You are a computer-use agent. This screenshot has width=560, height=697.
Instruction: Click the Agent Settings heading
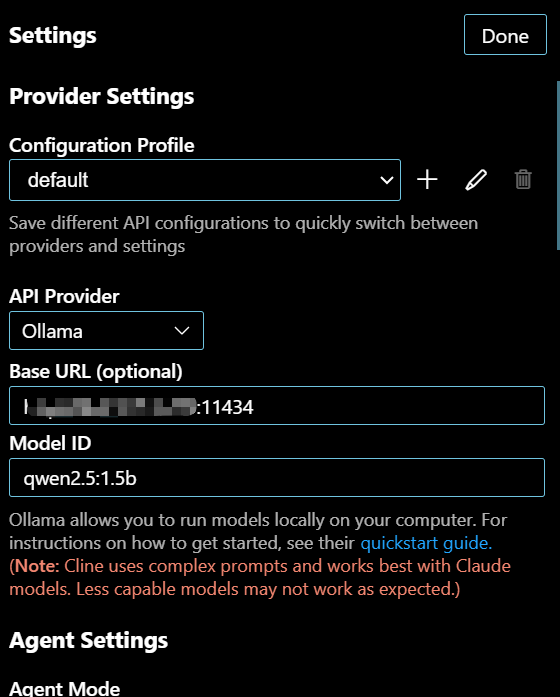tap(88, 641)
